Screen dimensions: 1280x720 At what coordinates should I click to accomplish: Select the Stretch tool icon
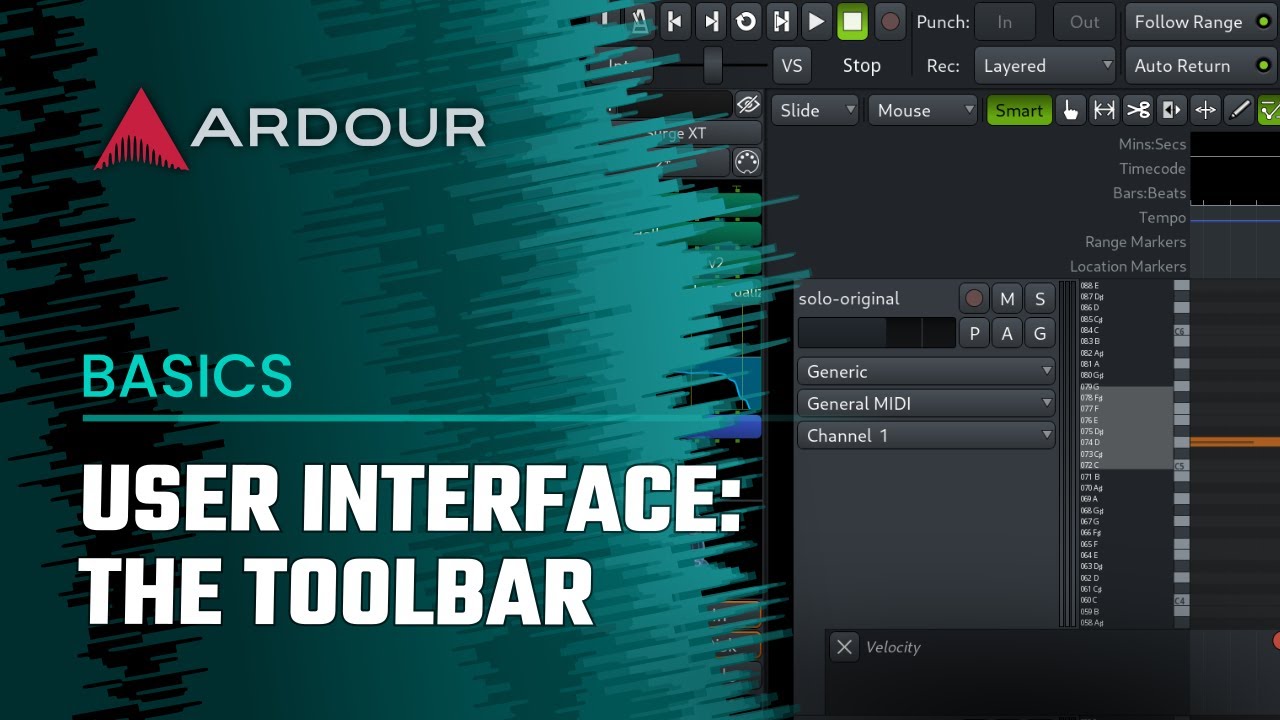pyautogui.click(x=1206, y=110)
